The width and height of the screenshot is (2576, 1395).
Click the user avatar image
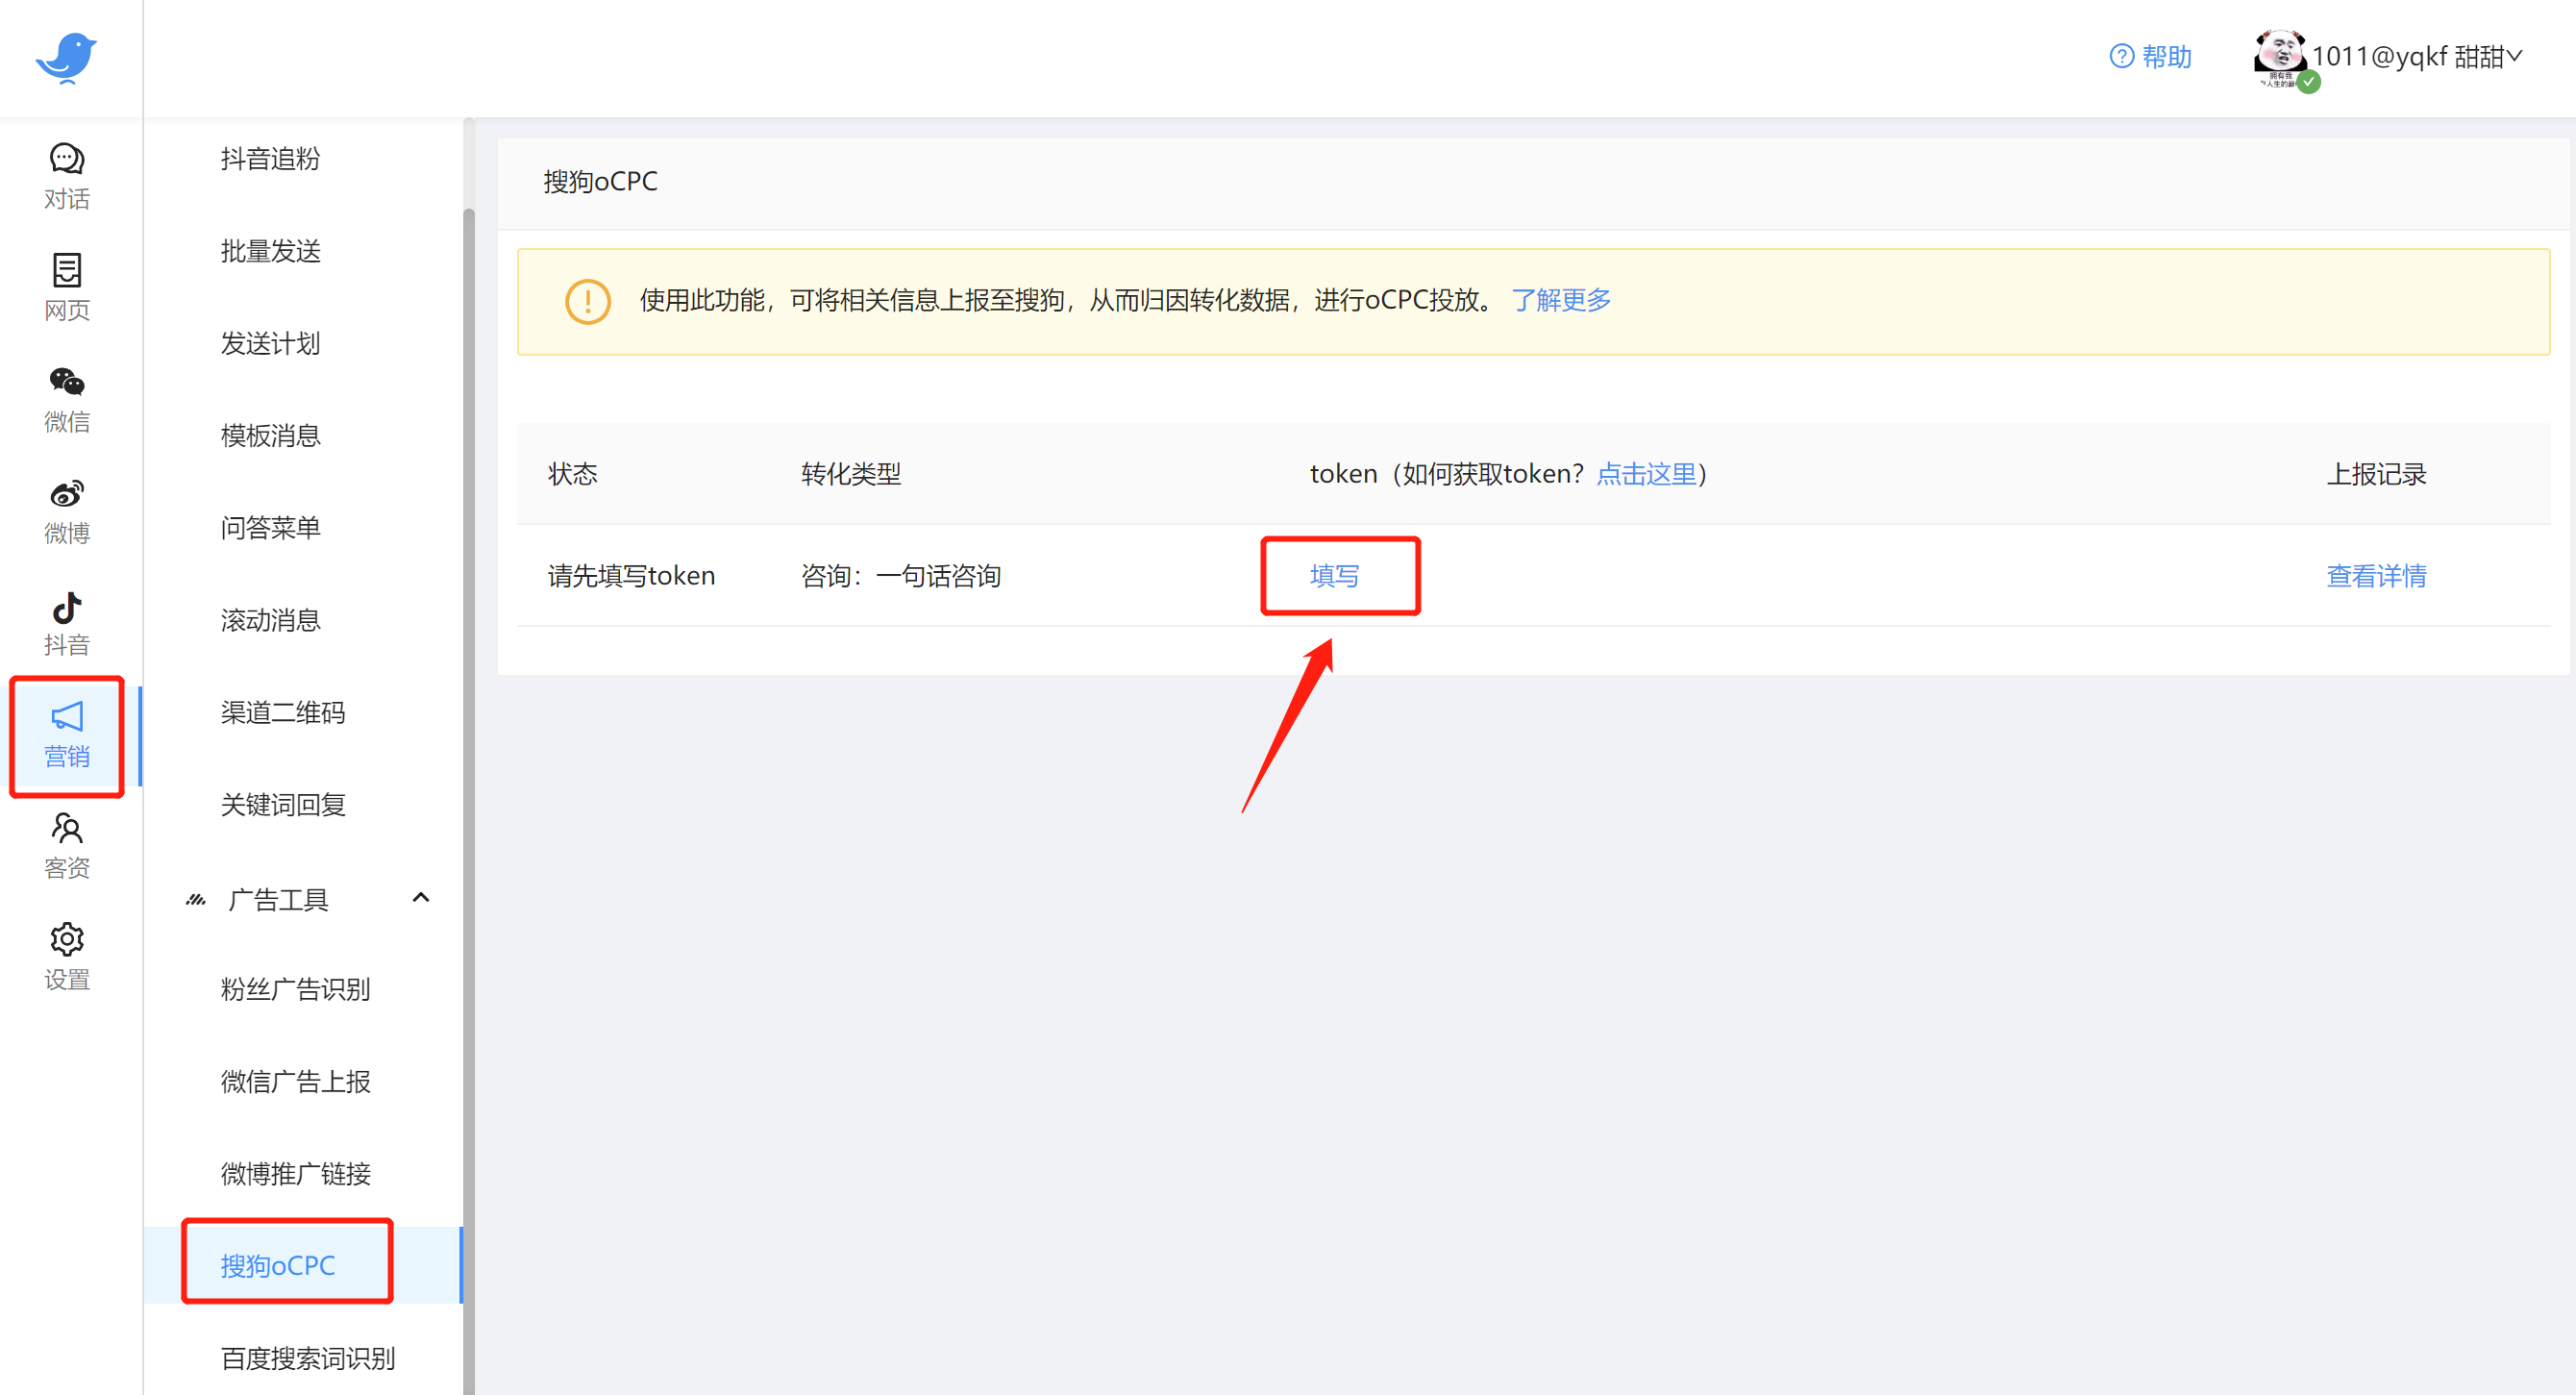[x=2279, y=55]
